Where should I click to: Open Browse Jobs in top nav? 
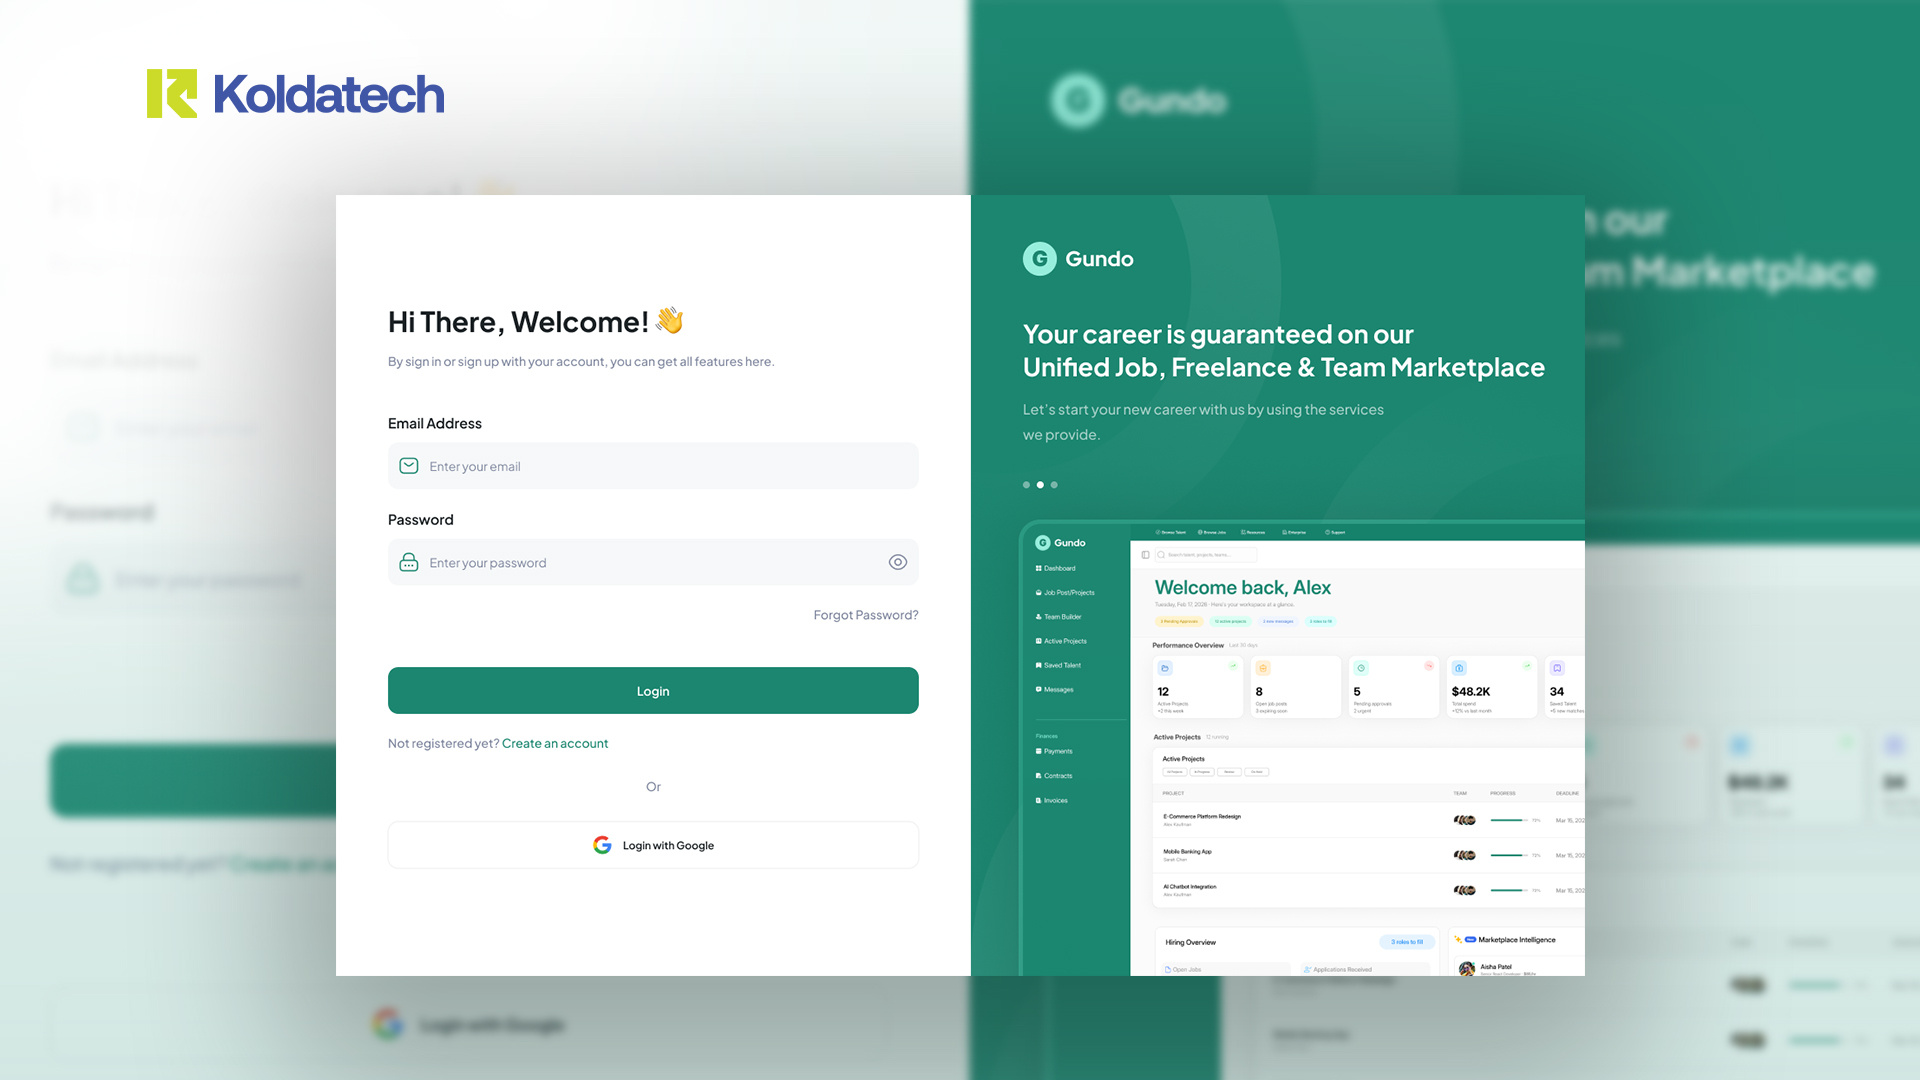pyautogui.click(x=1212, y=533)
